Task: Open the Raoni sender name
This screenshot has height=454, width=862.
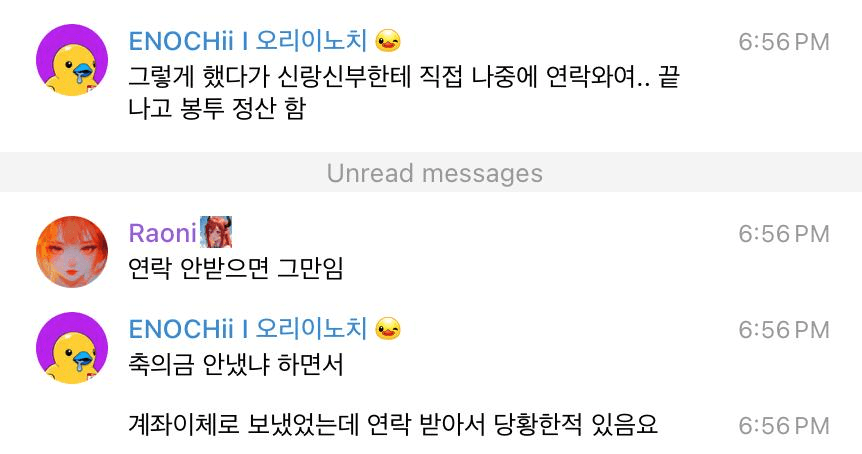Action: pos(163,233)
